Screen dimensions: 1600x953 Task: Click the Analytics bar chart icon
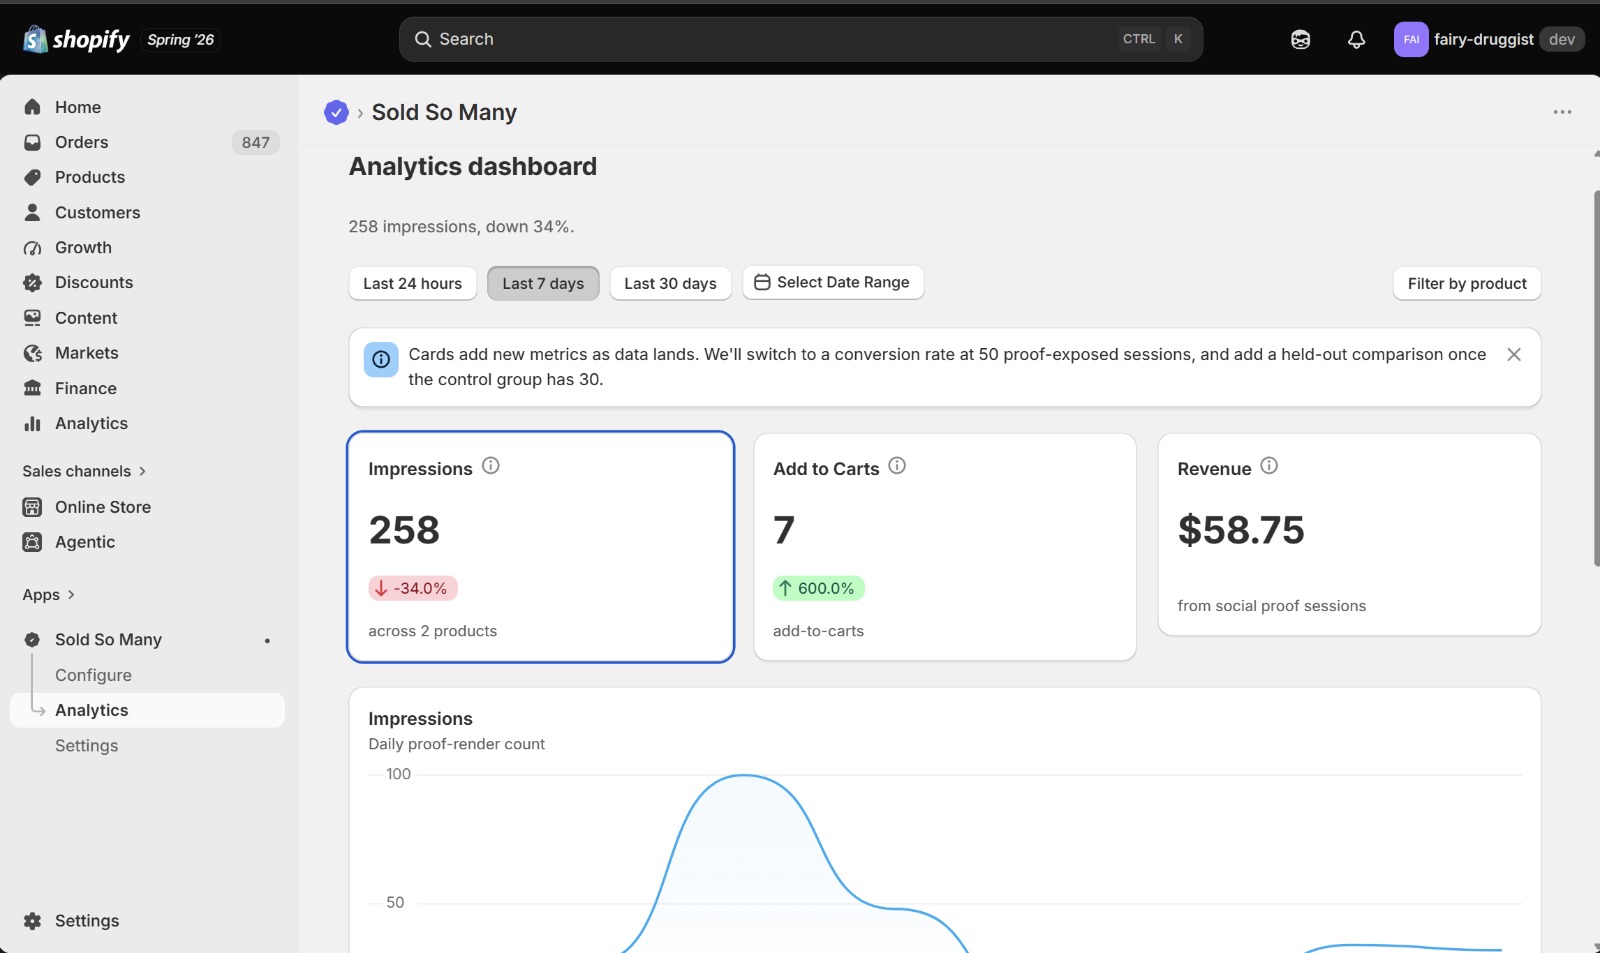tap(33, 423)
